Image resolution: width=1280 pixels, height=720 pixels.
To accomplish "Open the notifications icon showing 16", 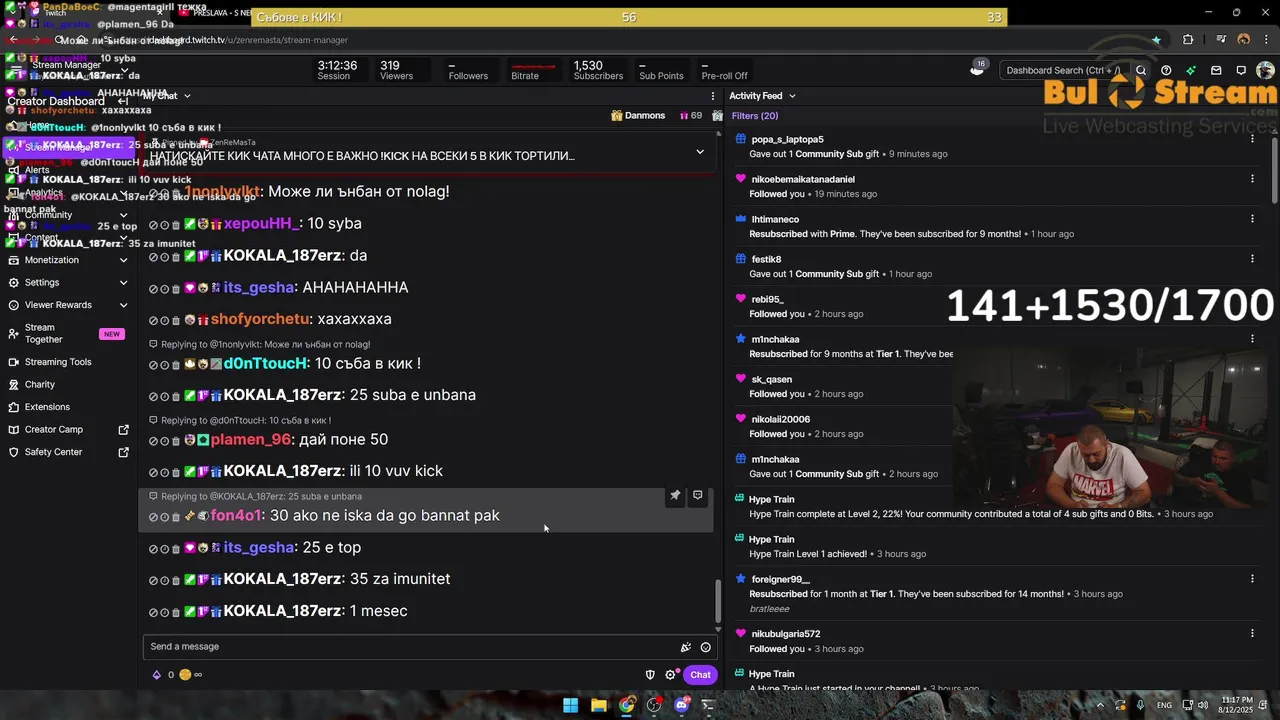I will click(x=978, y=68).
